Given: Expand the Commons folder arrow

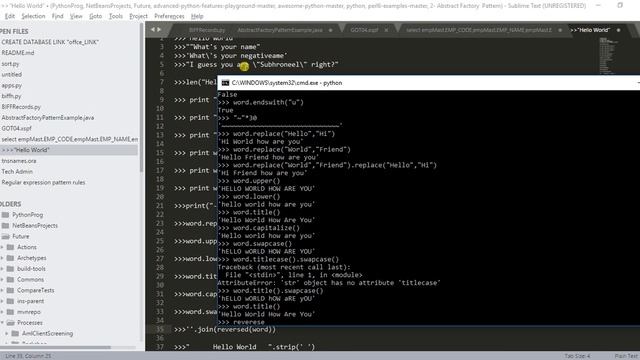Looking at the screenshot, I should tap(2, 280).
